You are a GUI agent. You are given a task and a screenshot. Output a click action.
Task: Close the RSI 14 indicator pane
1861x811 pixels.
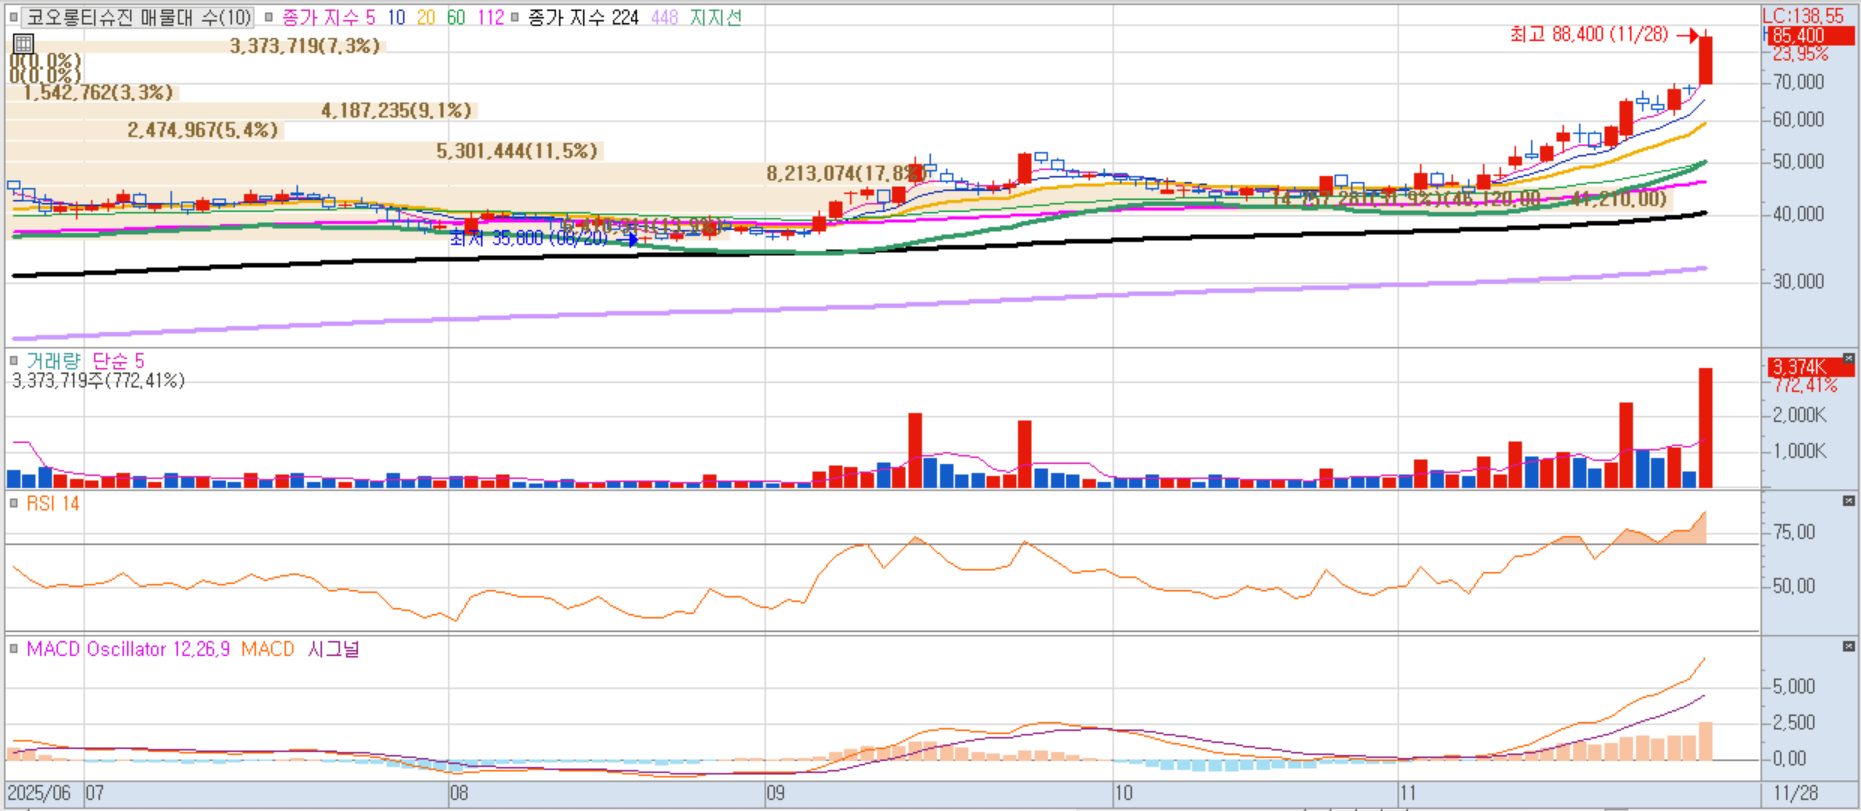(x=1848, y=500)
